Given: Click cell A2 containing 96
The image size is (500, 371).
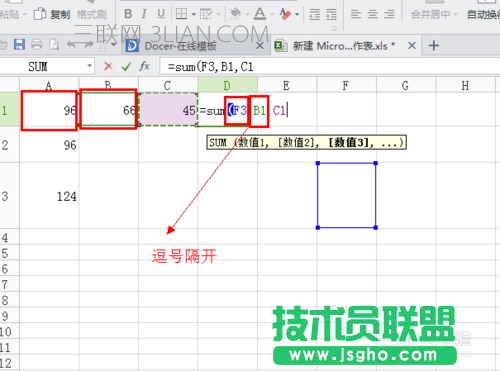Looking at the screenshot, I should point(49,145).
